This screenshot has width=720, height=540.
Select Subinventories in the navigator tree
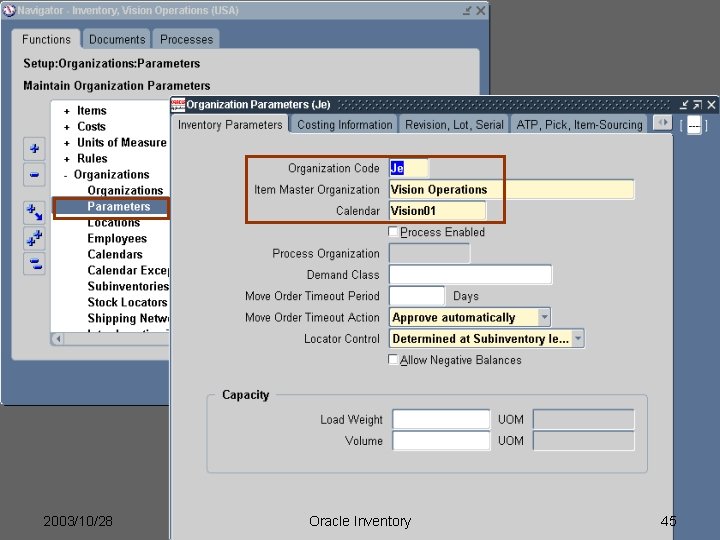[128, 287]
